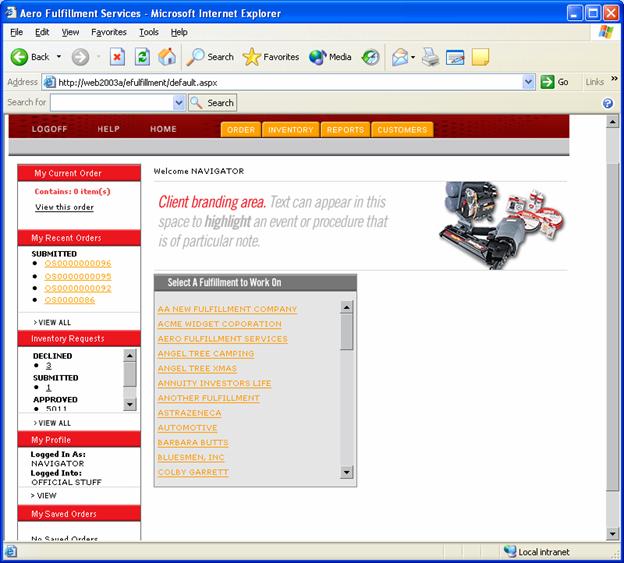
Task: Click the fulfillment list scroll down arrow
Action: pos(346,472)
